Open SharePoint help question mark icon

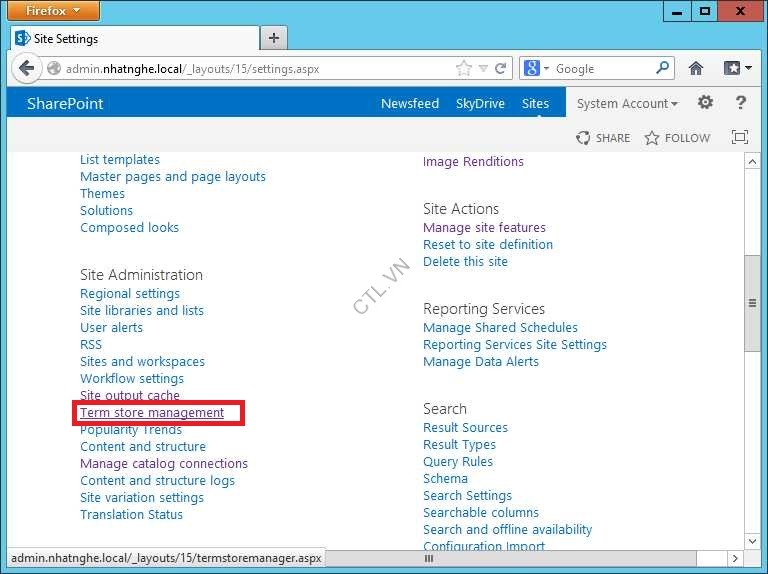pos(740,103)
